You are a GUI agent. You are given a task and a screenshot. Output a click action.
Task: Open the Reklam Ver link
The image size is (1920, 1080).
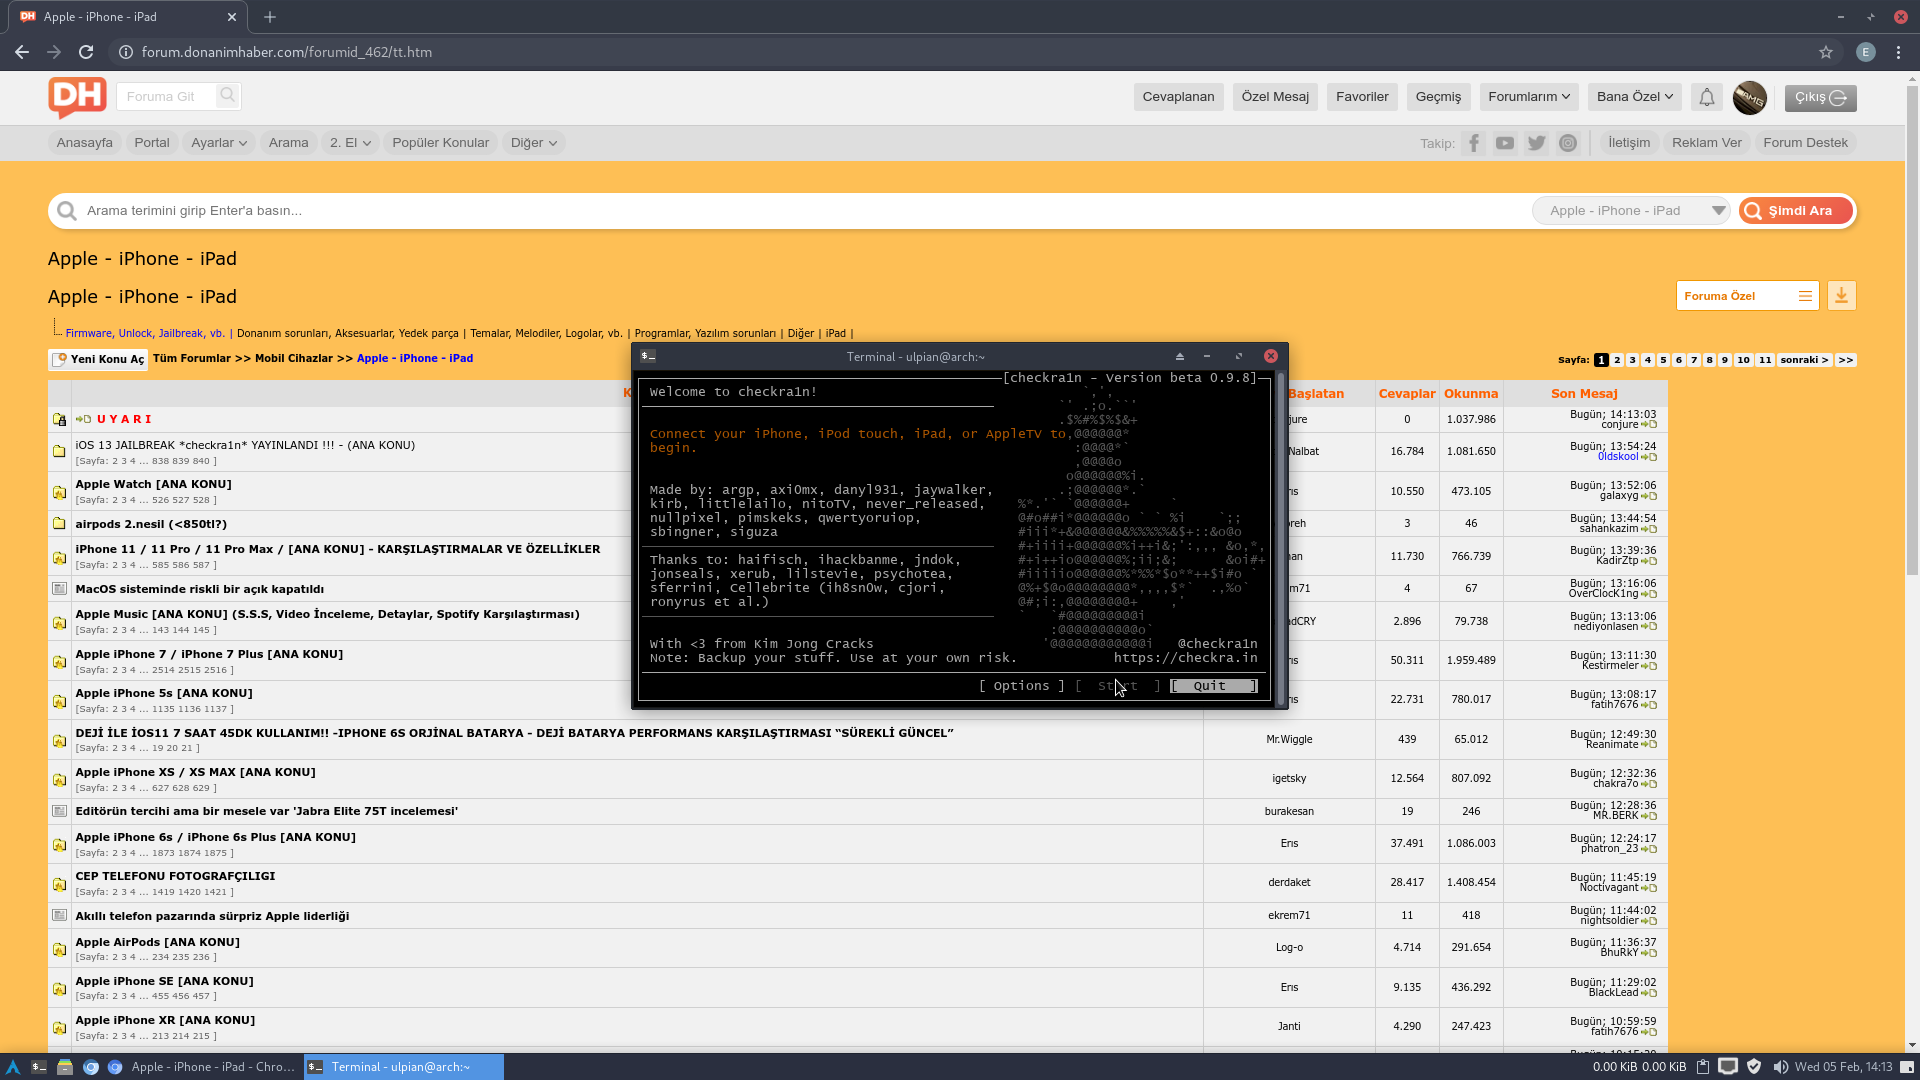(x=1707, y=143)
